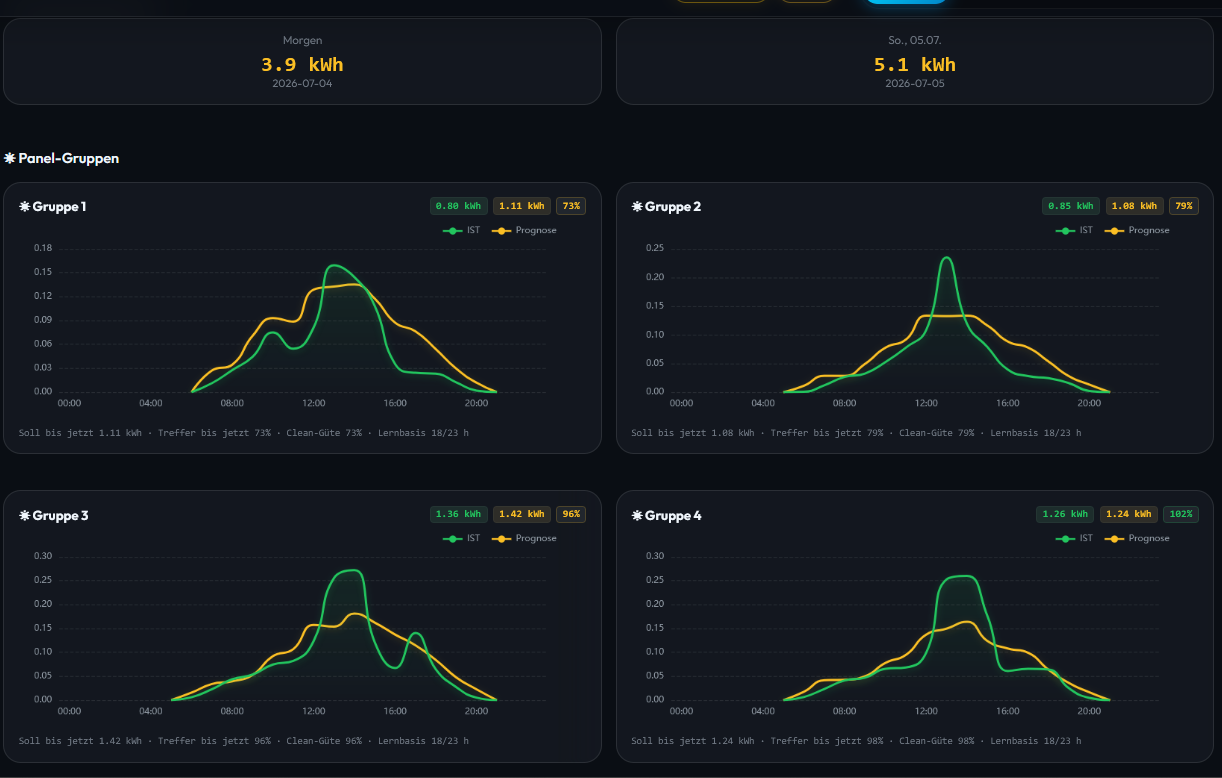Click the sun icon beside Panel-Gruppen heading

pyautogui.click(x=10, y=158)
